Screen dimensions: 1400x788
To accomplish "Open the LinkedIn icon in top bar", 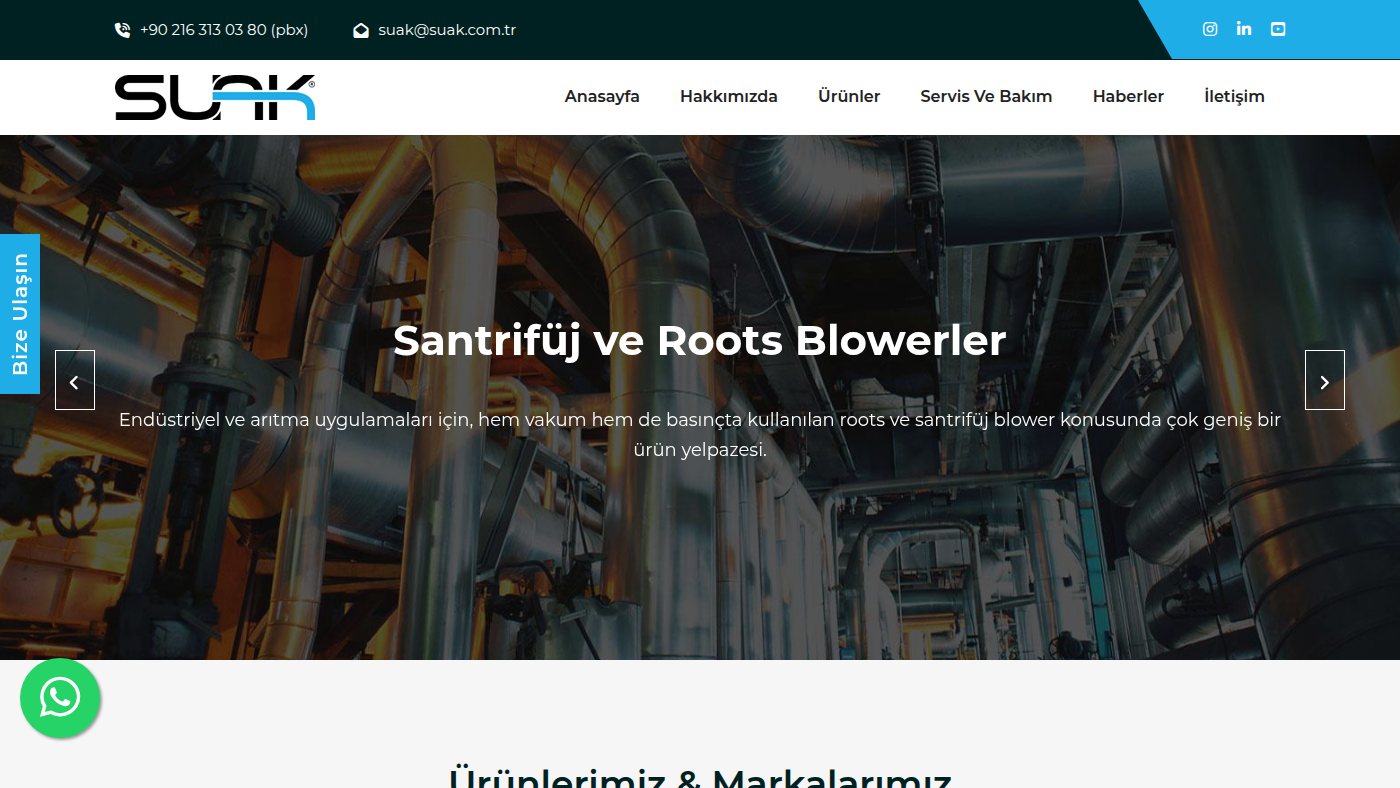I will point(1244,29).
